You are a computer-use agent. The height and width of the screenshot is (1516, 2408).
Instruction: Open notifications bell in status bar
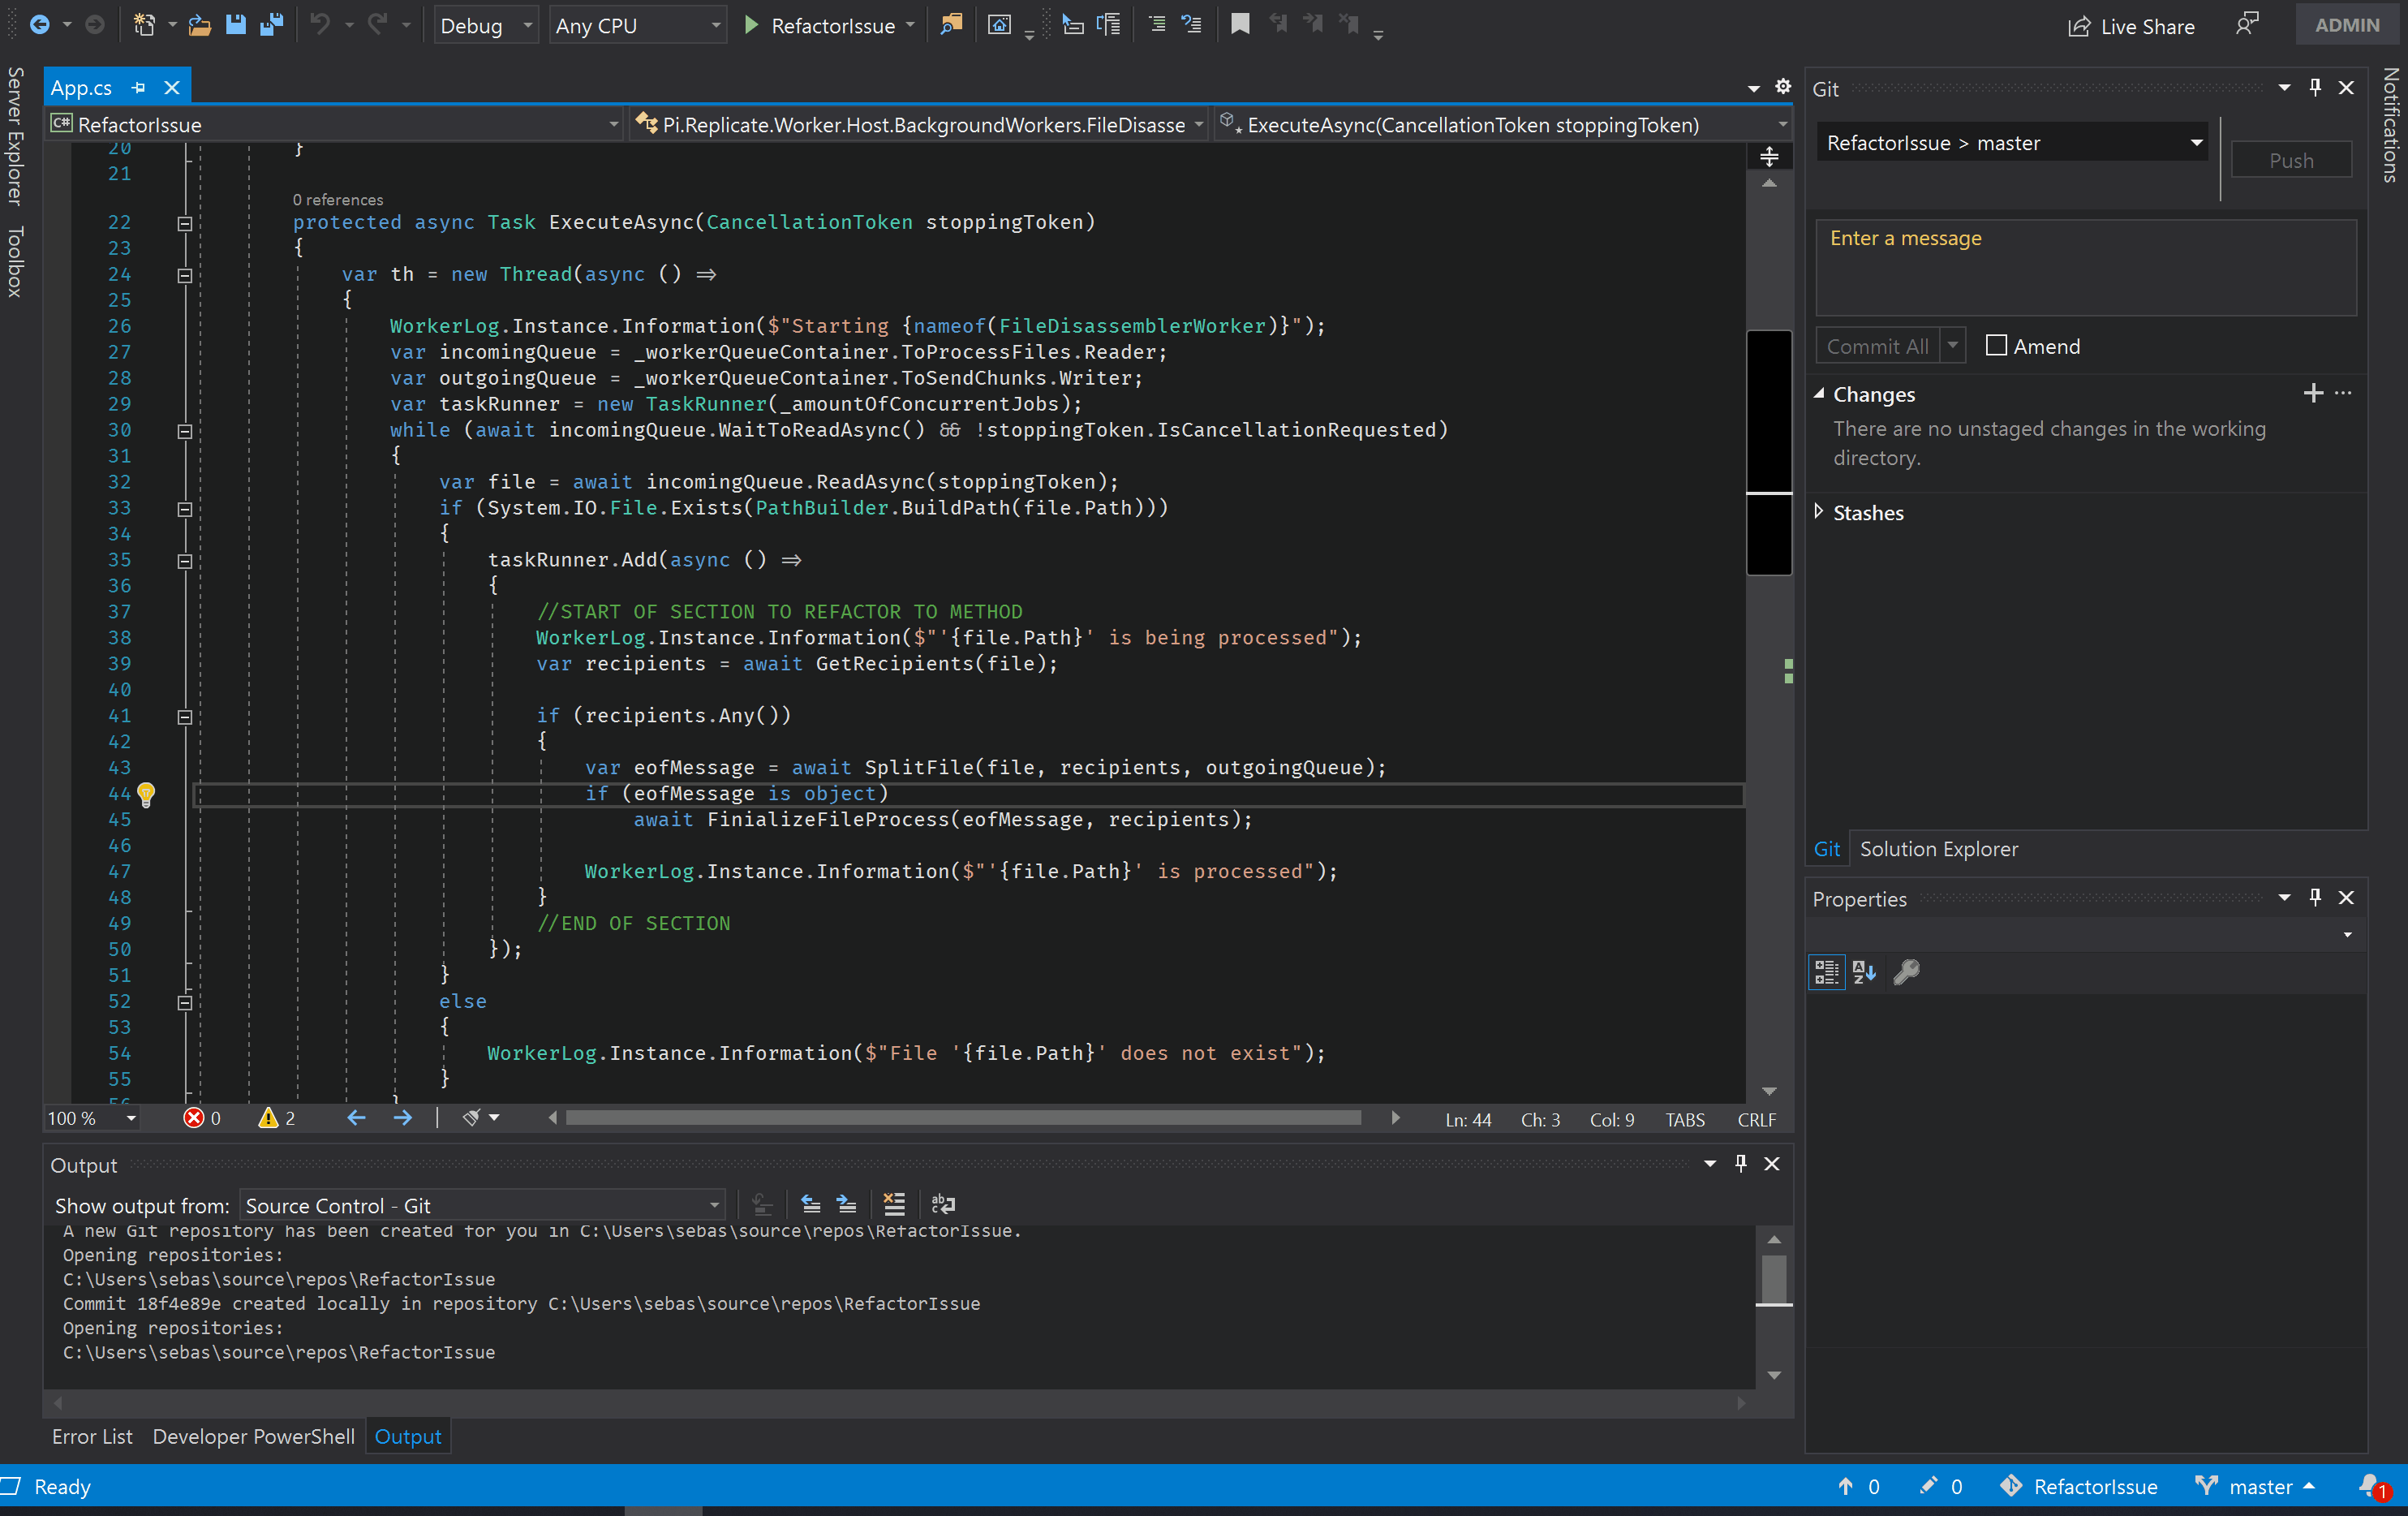[x=2370, y=1486]
